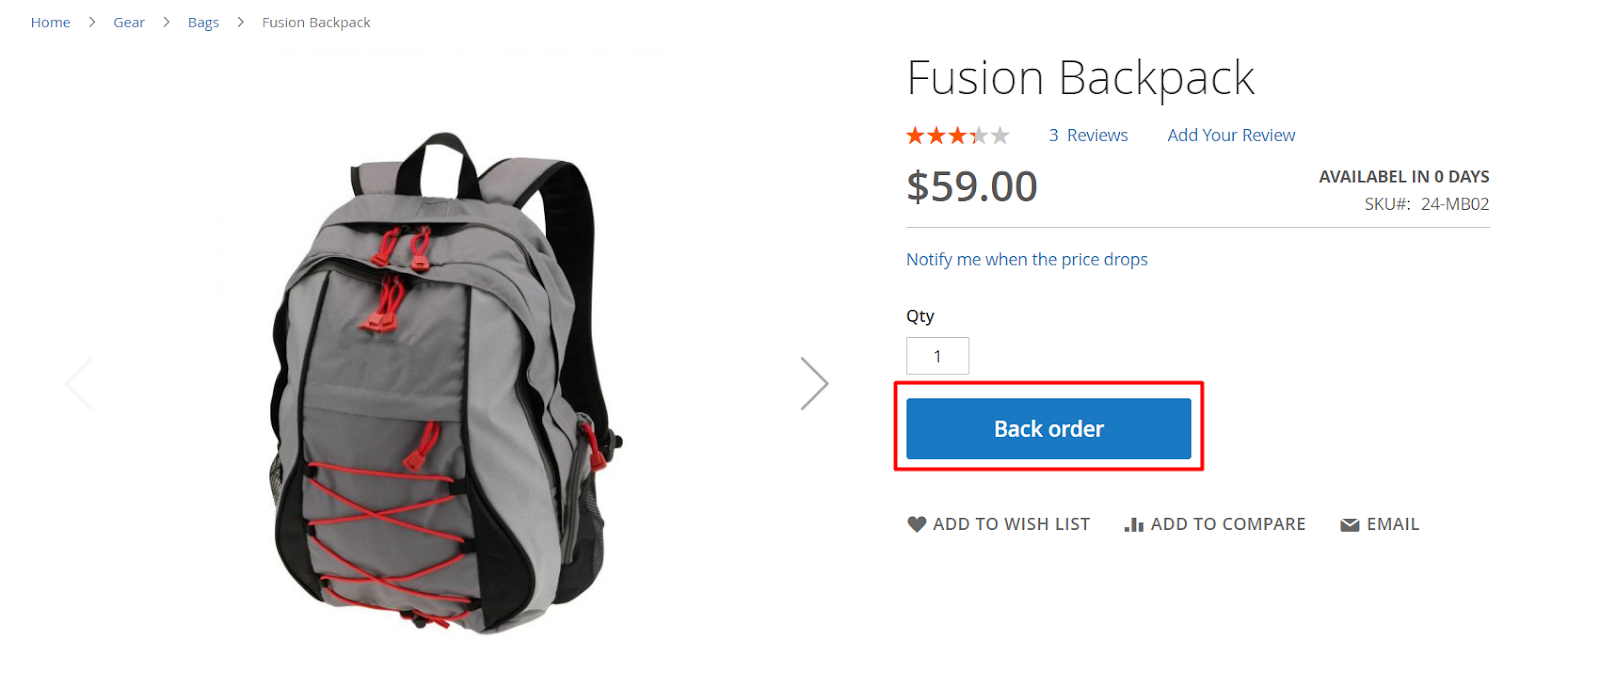The image size is (1600, 674).
Task: Focus the Qty input field
Action: [x=937, y=356]
